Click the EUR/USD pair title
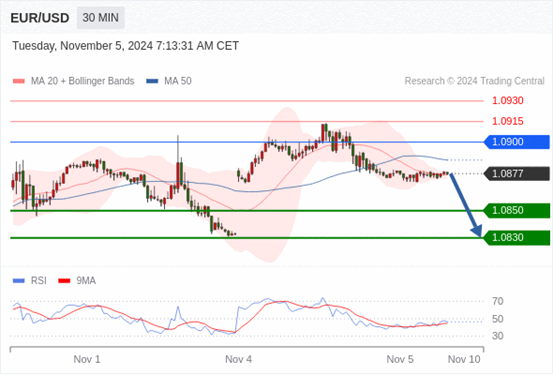Viewport: 553px width, 375px height. pyautogui.click(x=40, y=18)
